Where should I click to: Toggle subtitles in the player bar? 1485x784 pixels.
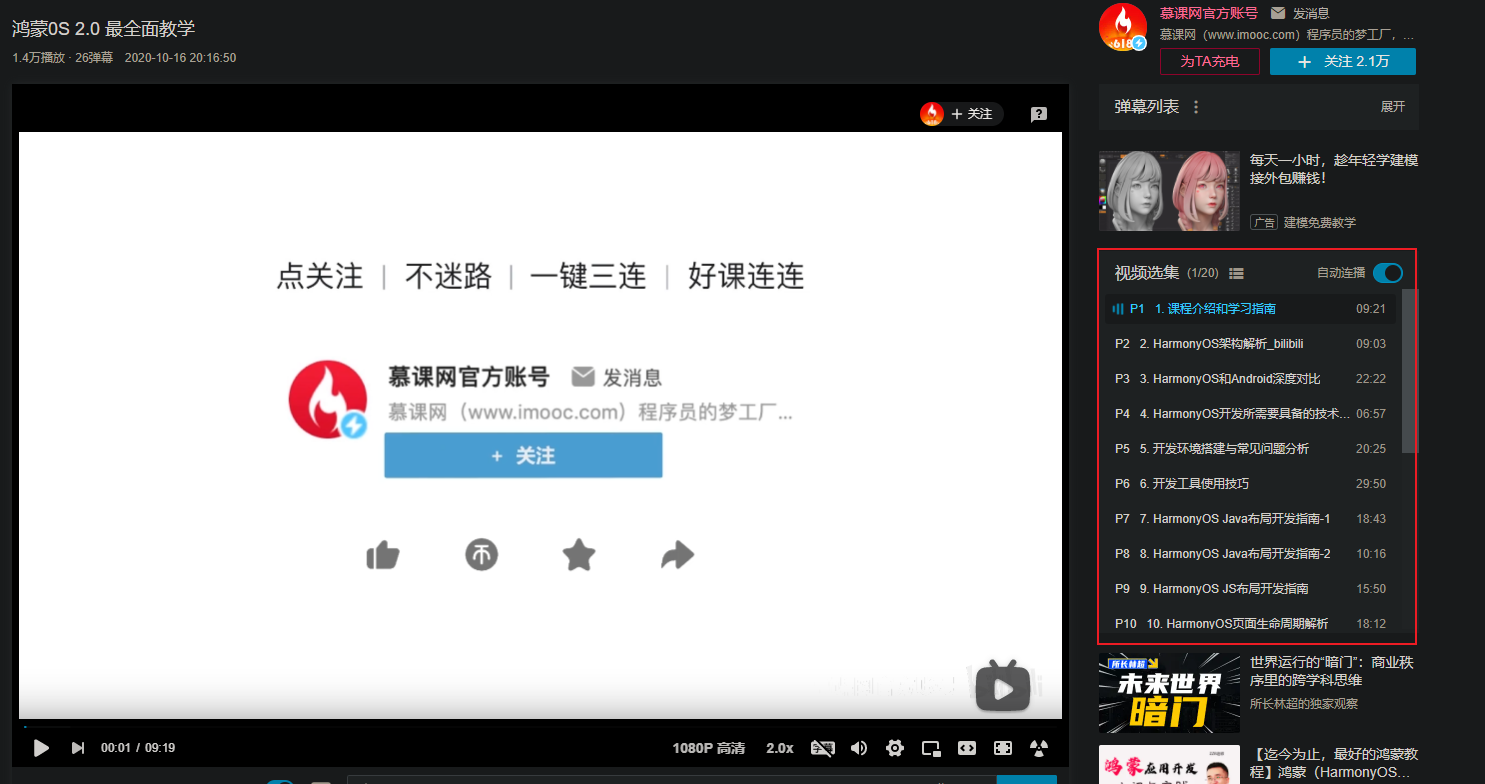click(822, 748)
